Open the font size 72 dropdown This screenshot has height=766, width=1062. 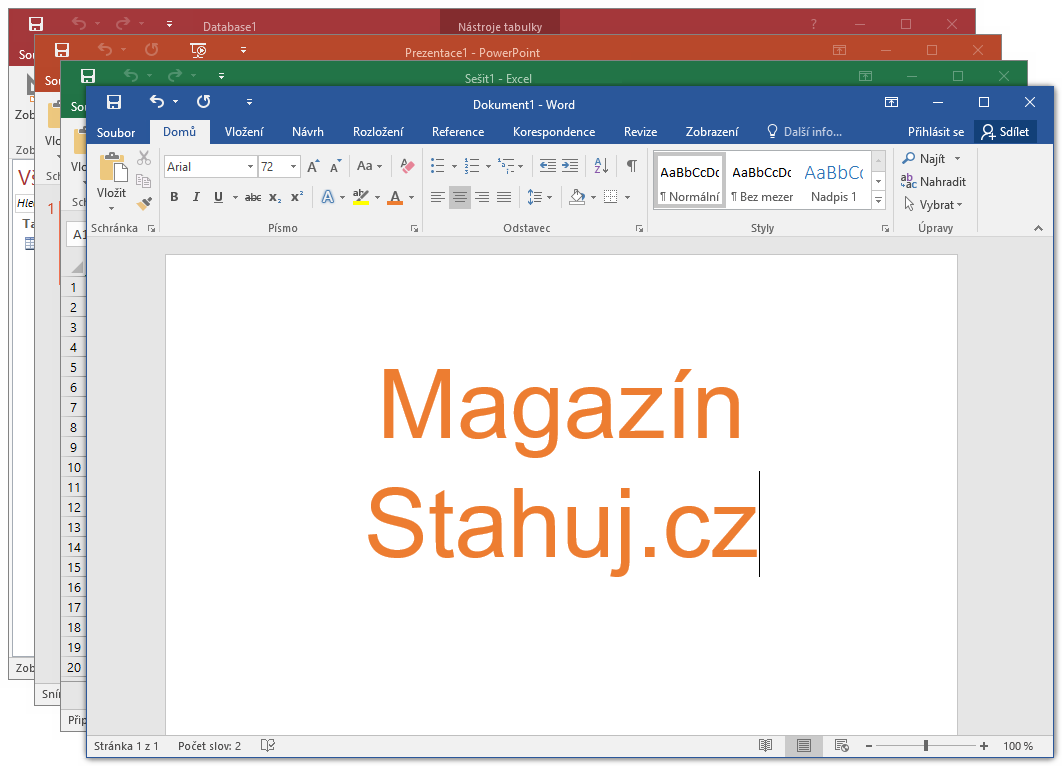click(x=293, y=167)
